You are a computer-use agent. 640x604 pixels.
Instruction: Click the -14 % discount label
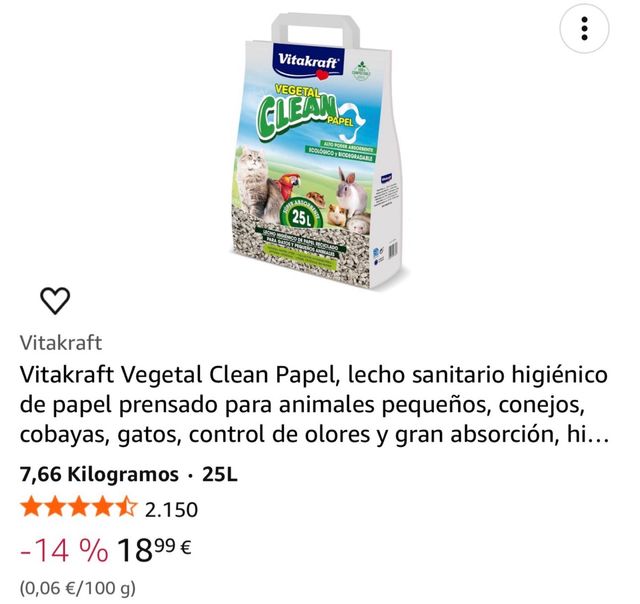(x=64, y=550)
